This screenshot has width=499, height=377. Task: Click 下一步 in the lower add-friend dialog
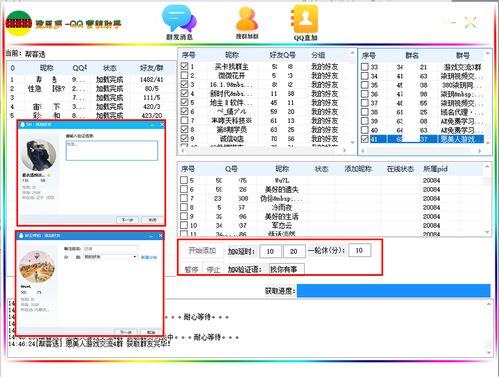pos(125,332)
